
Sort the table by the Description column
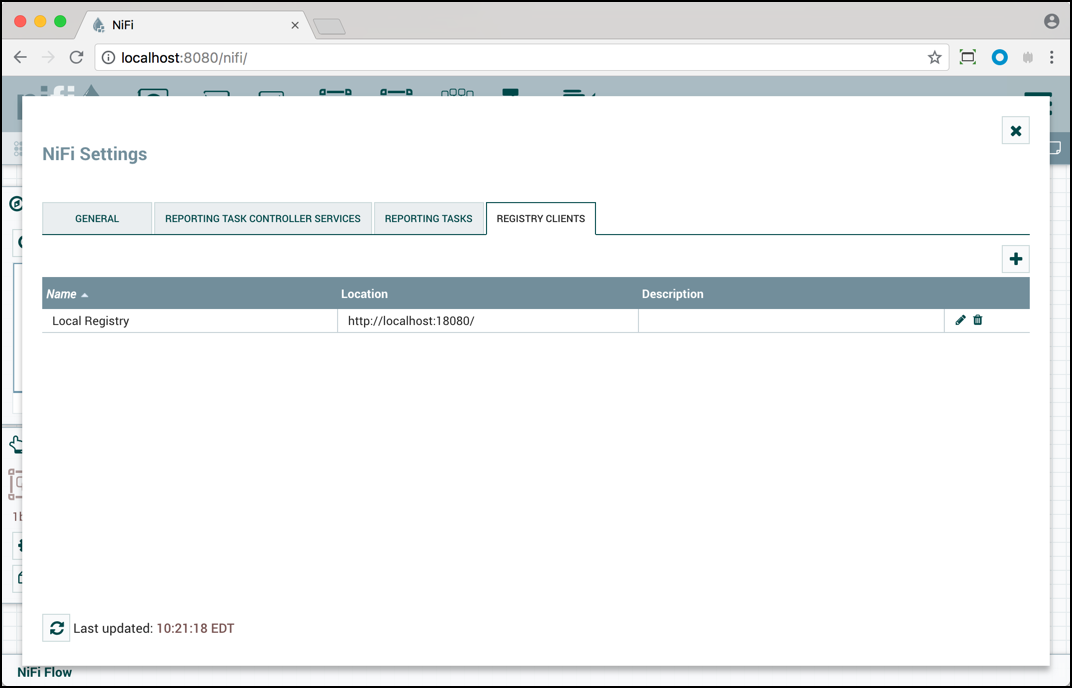coord(672,293)
